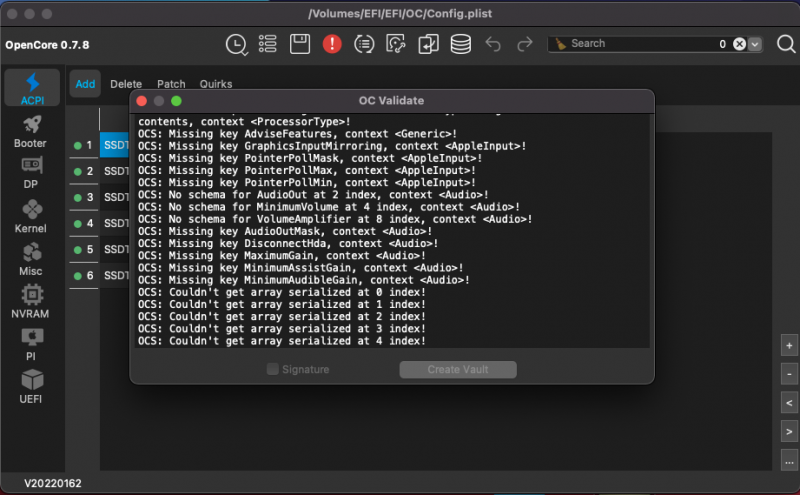Toggle the green enabled dot on row 2
The image size is (800, 495).
[x=78, y=172]
